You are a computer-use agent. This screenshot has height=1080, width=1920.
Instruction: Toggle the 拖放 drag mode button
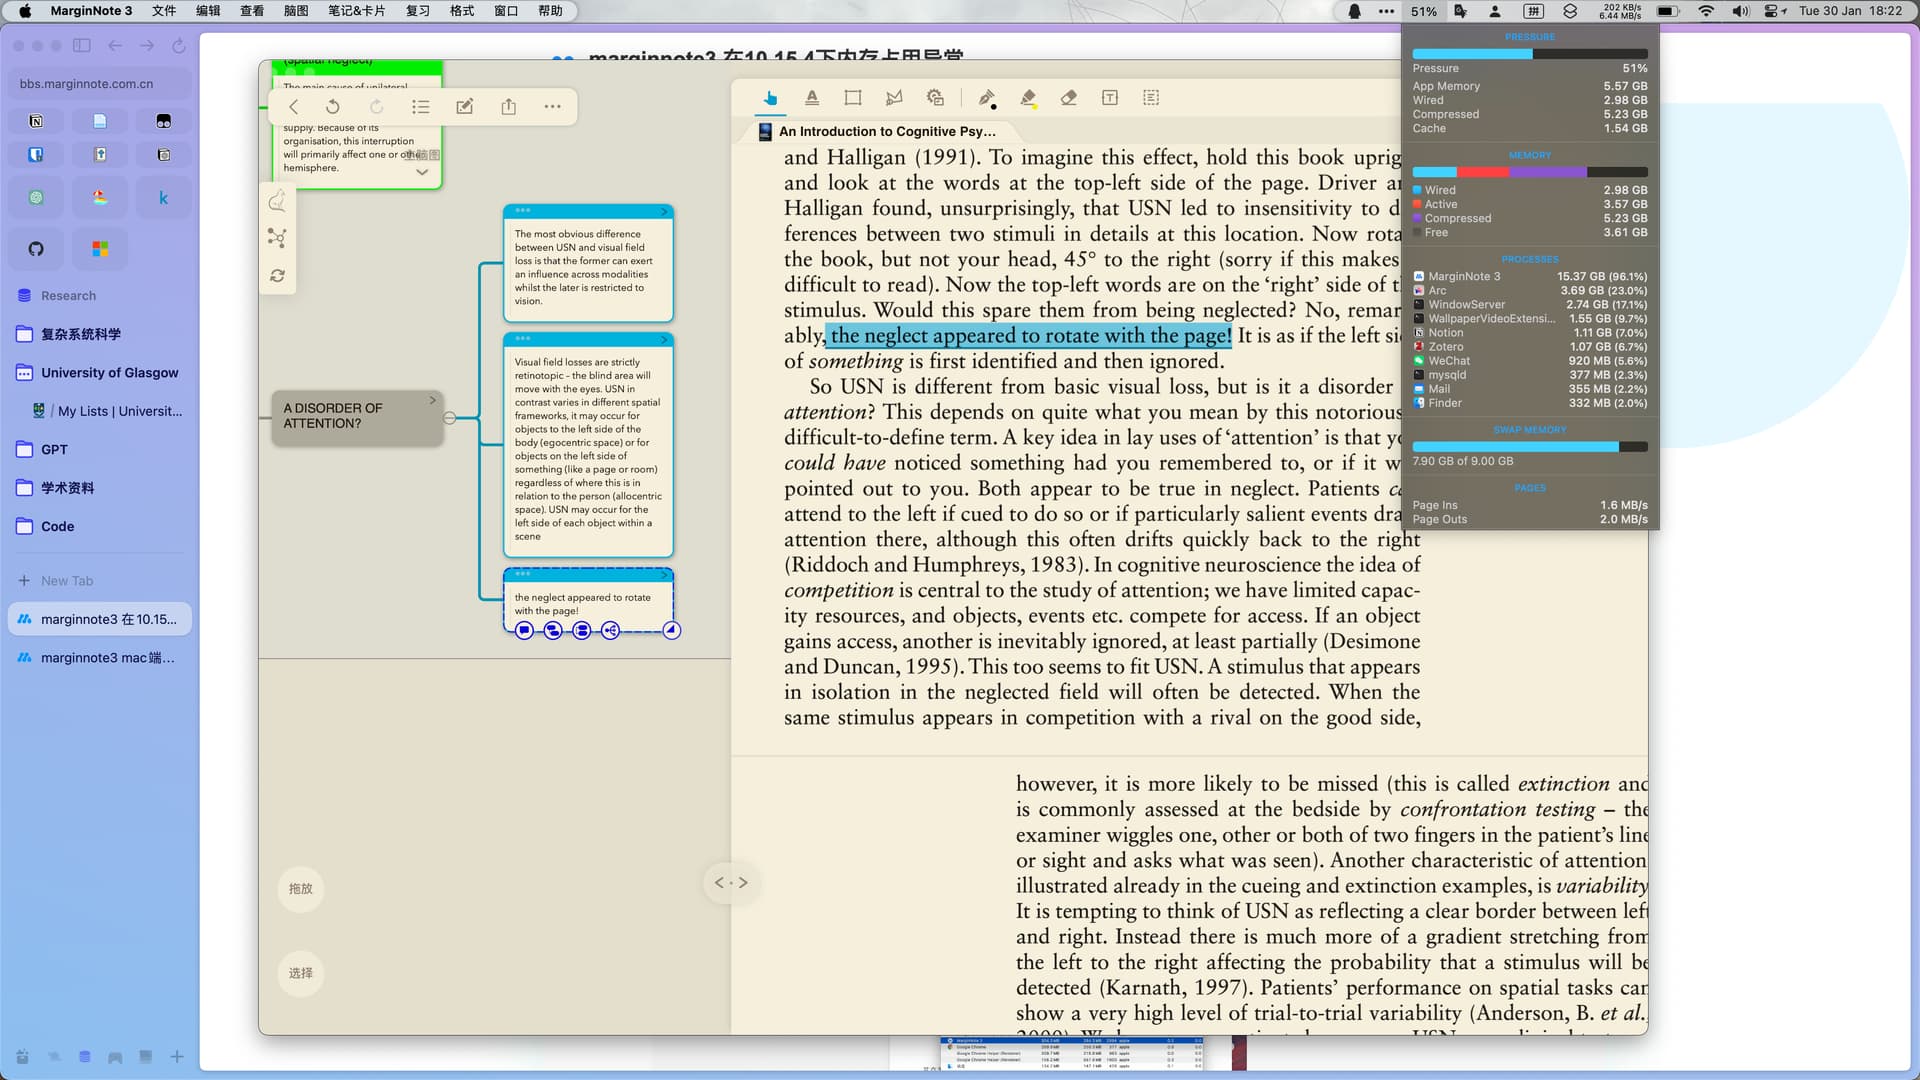point(301,889)
